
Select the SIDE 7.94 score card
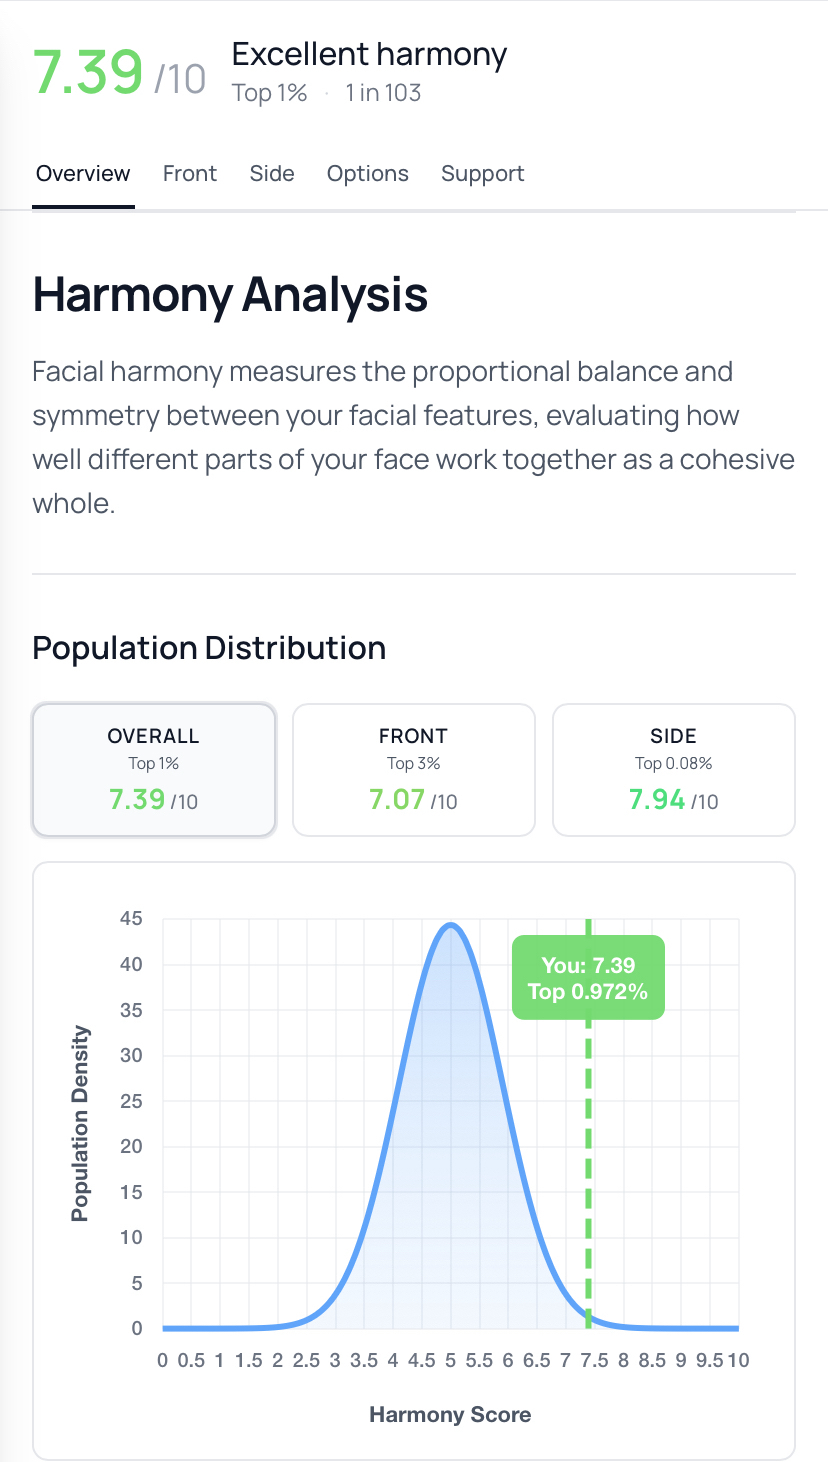673,769
